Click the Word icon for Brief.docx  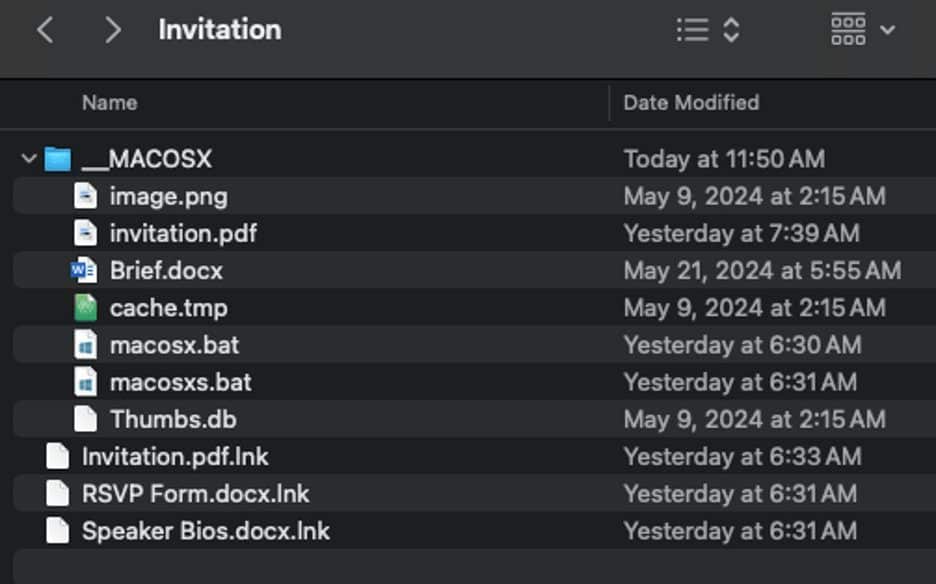coord(84,271)
